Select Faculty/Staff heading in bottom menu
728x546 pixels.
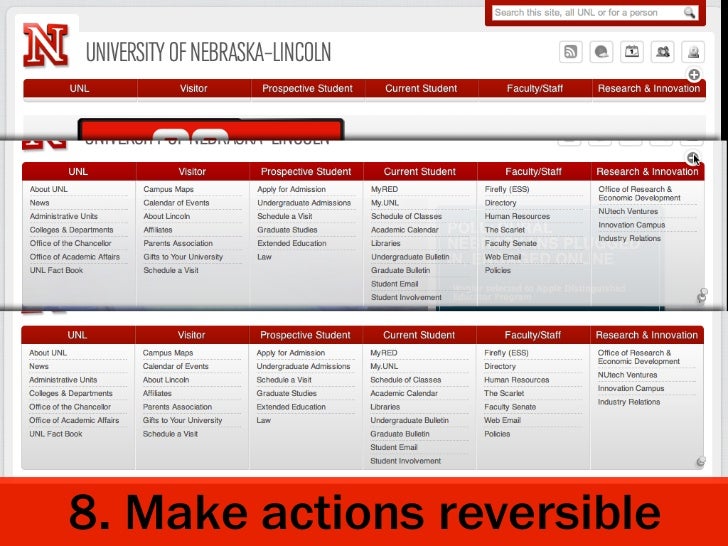pos(533,335)
